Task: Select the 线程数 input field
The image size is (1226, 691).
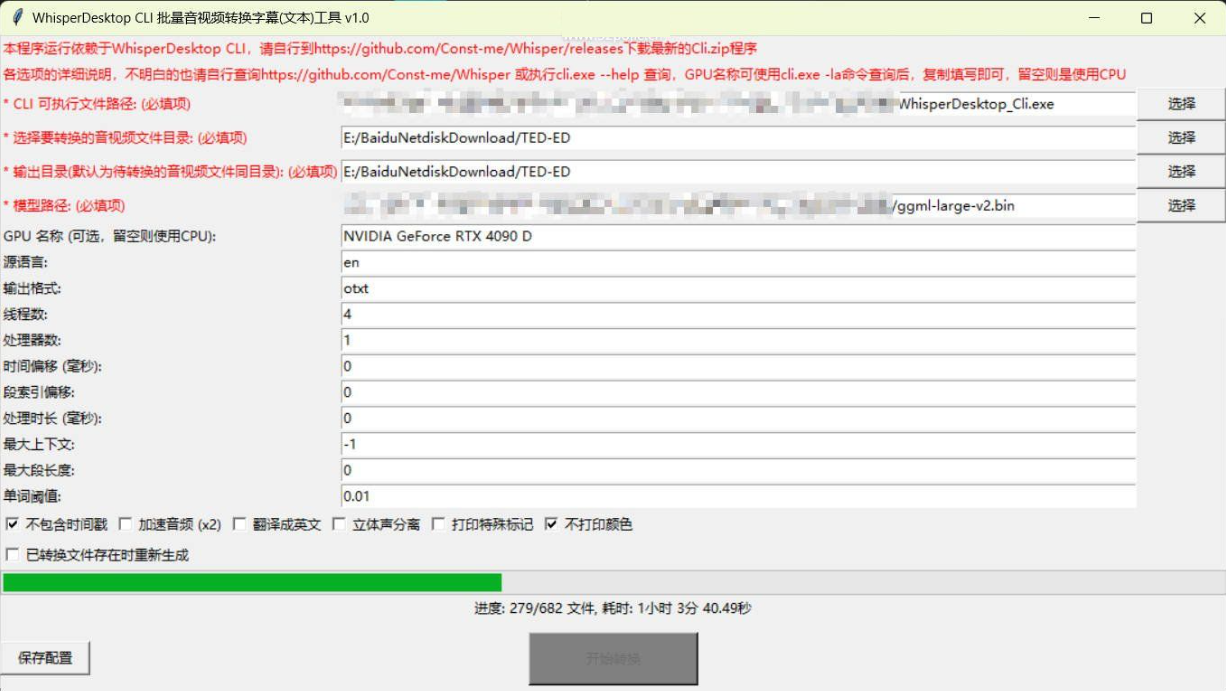Action: (738, 315)
